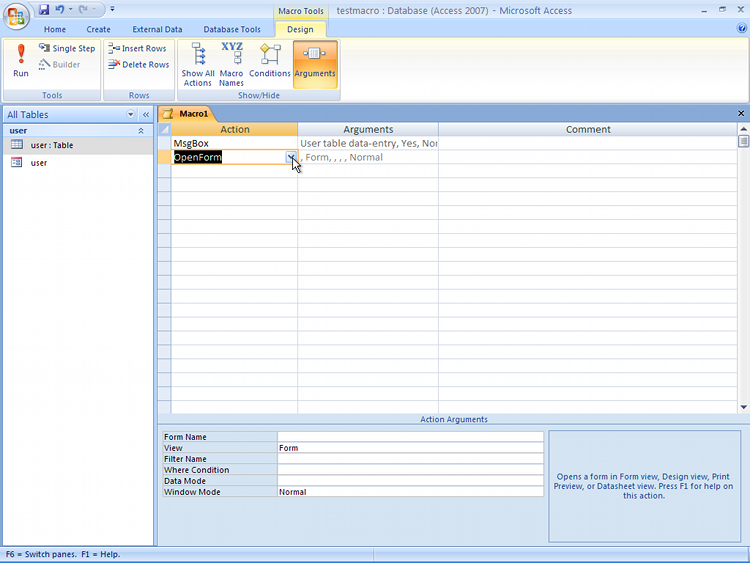Click the Builder button
This screenshot has height=563, width=750.
(59, 65)
